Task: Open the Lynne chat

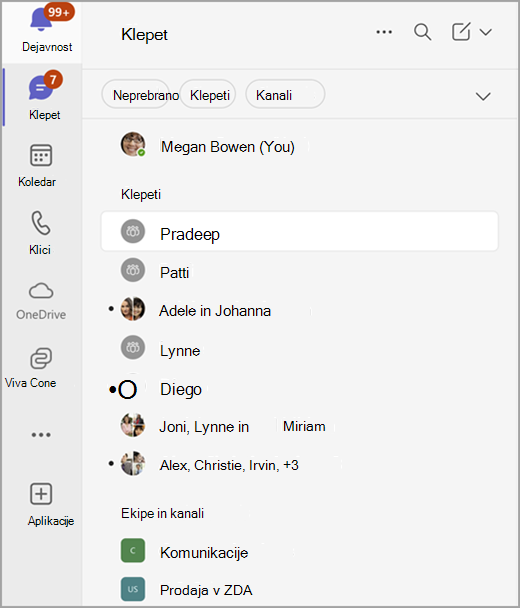Action: point(299,349)
